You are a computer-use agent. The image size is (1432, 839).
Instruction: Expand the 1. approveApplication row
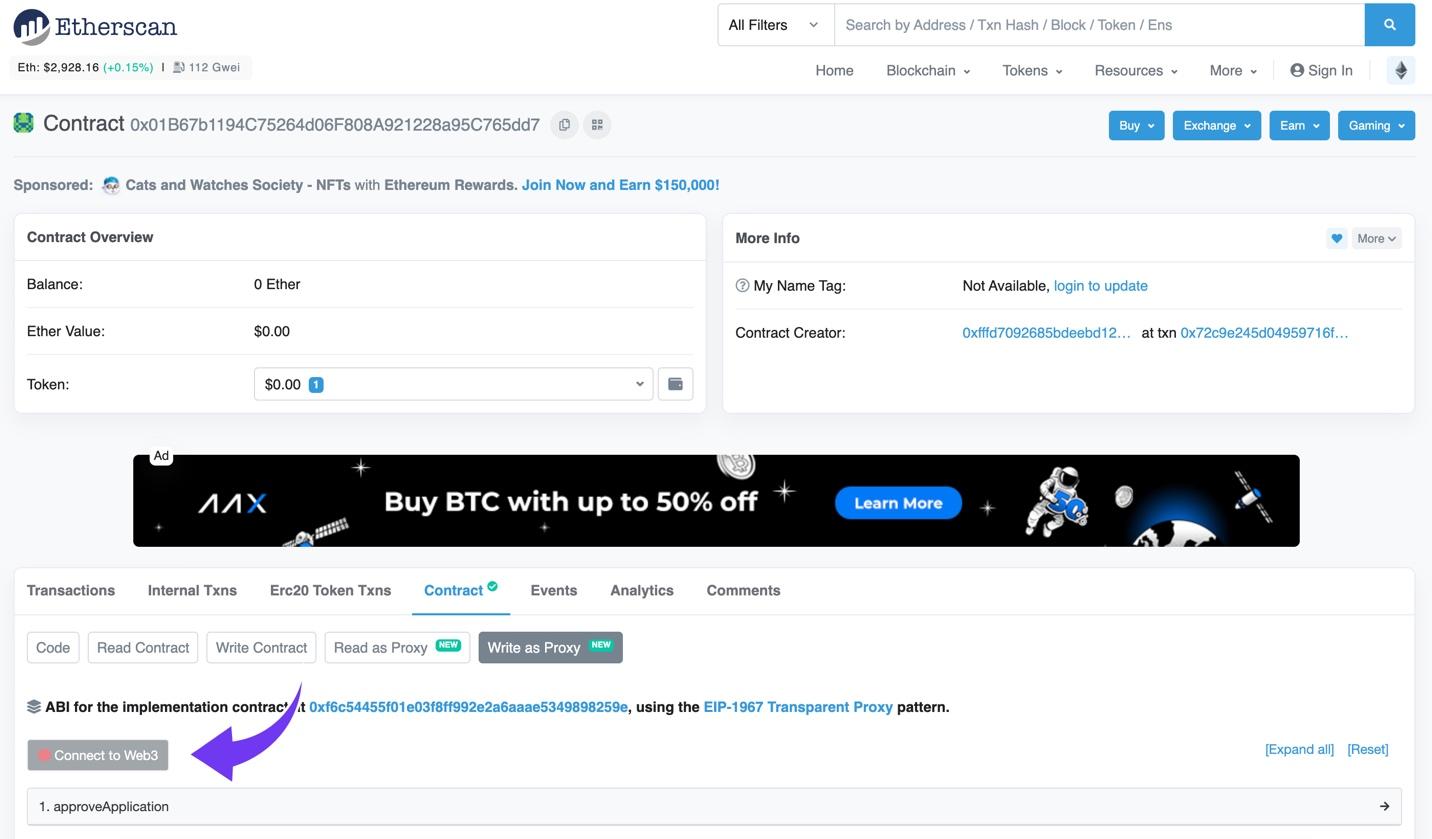tap(714, 806)
